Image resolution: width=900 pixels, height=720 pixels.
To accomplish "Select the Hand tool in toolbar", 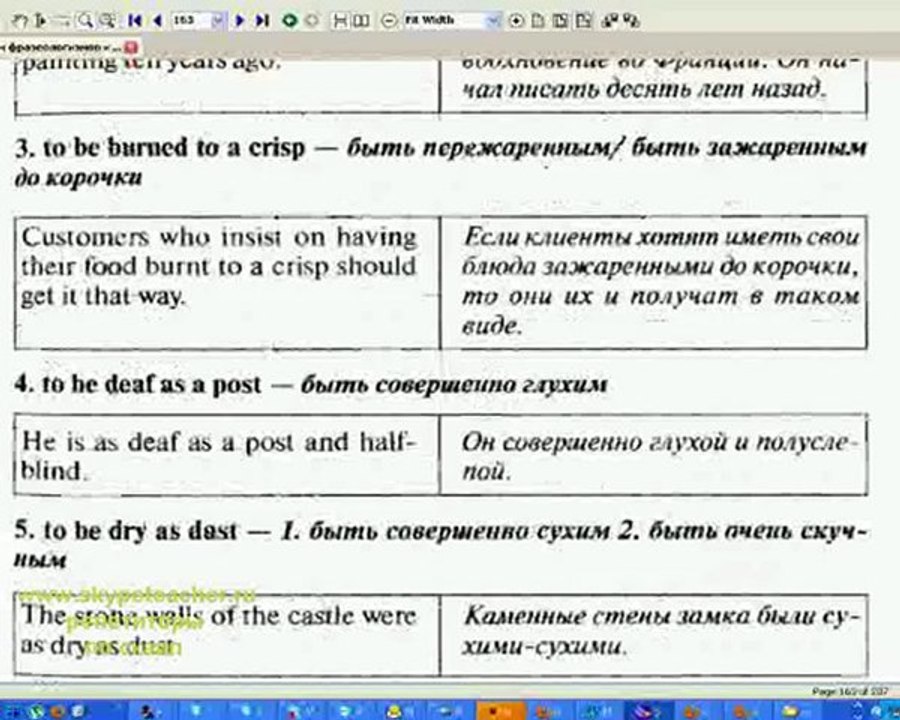I will 20,21.
